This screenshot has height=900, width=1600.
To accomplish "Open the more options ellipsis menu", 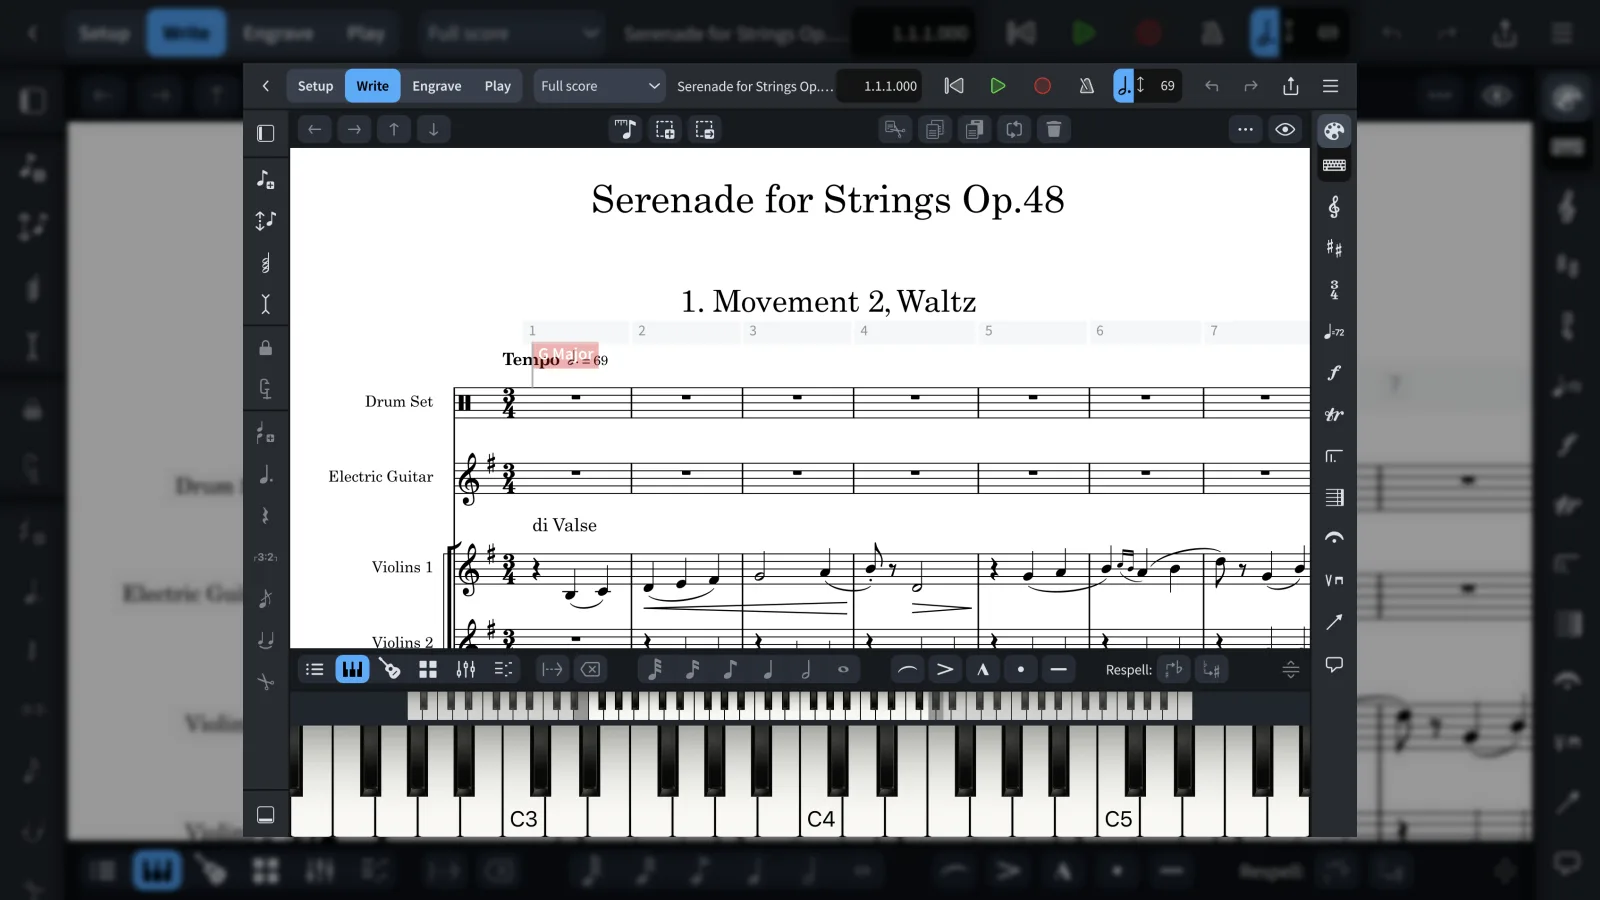I will 1245,130.
